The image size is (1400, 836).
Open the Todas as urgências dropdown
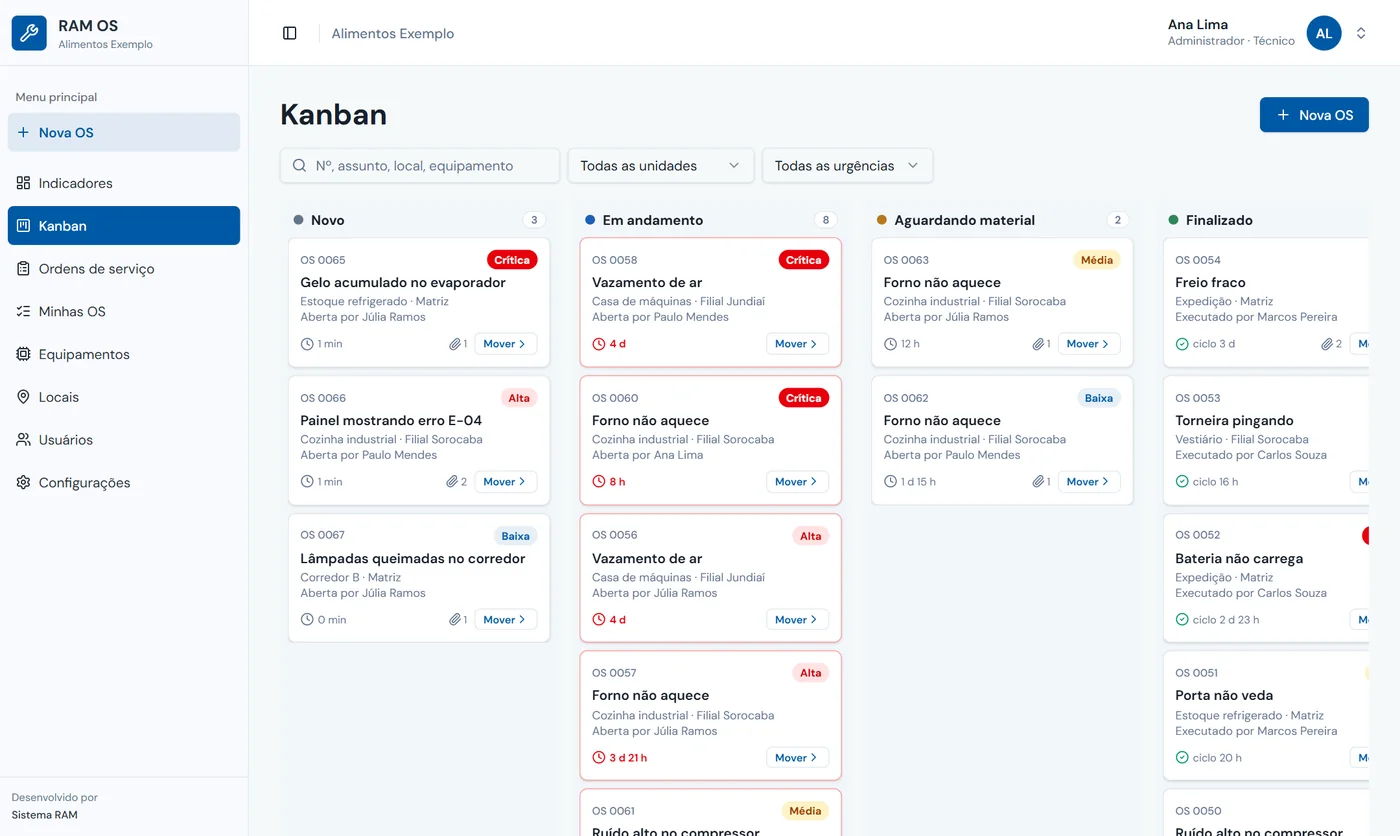(847, 166)
